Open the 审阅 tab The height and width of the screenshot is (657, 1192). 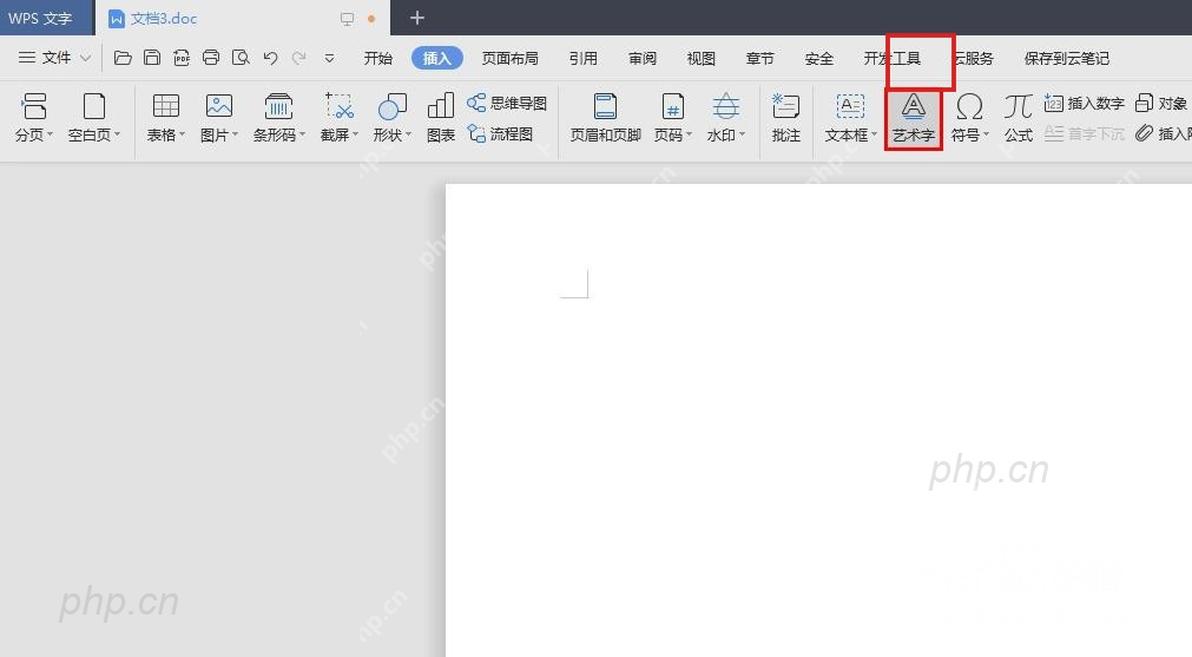[x=642, y=59]
